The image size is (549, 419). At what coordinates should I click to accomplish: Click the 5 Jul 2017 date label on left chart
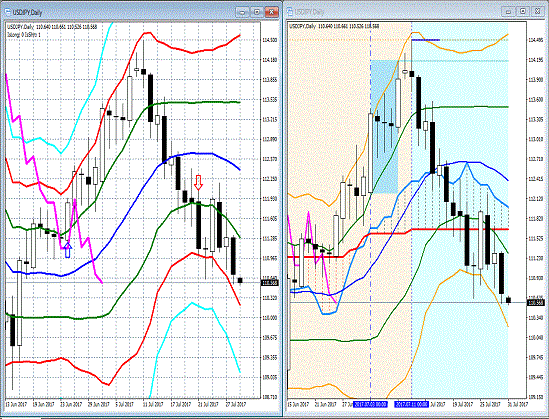125,404
